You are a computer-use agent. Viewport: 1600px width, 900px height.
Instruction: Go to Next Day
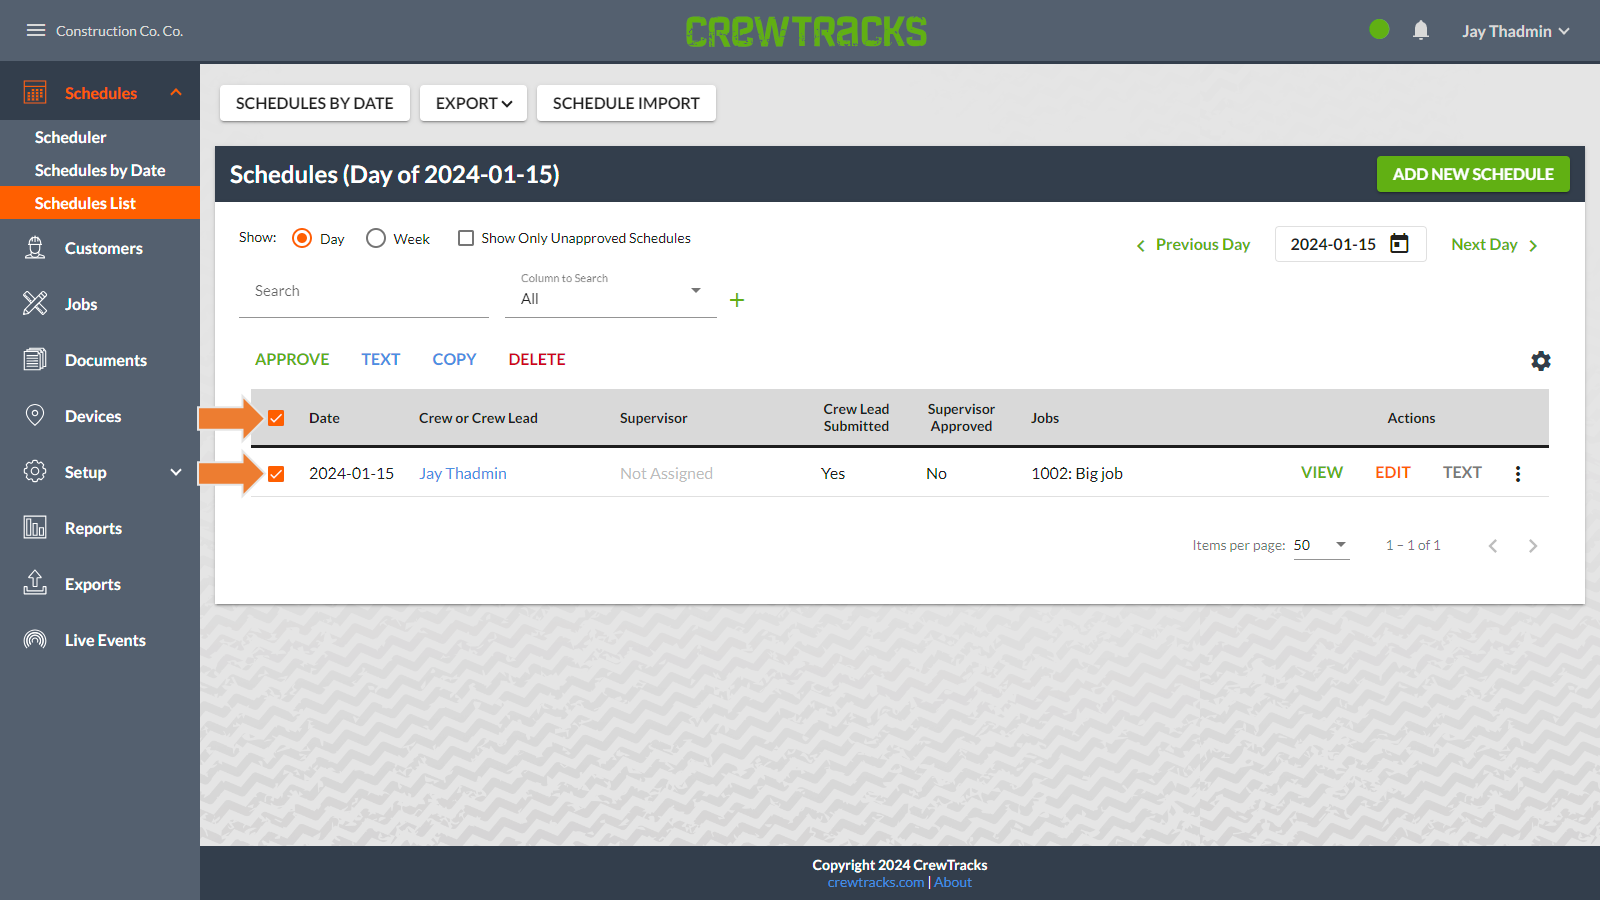click(x=1495, y=245)
